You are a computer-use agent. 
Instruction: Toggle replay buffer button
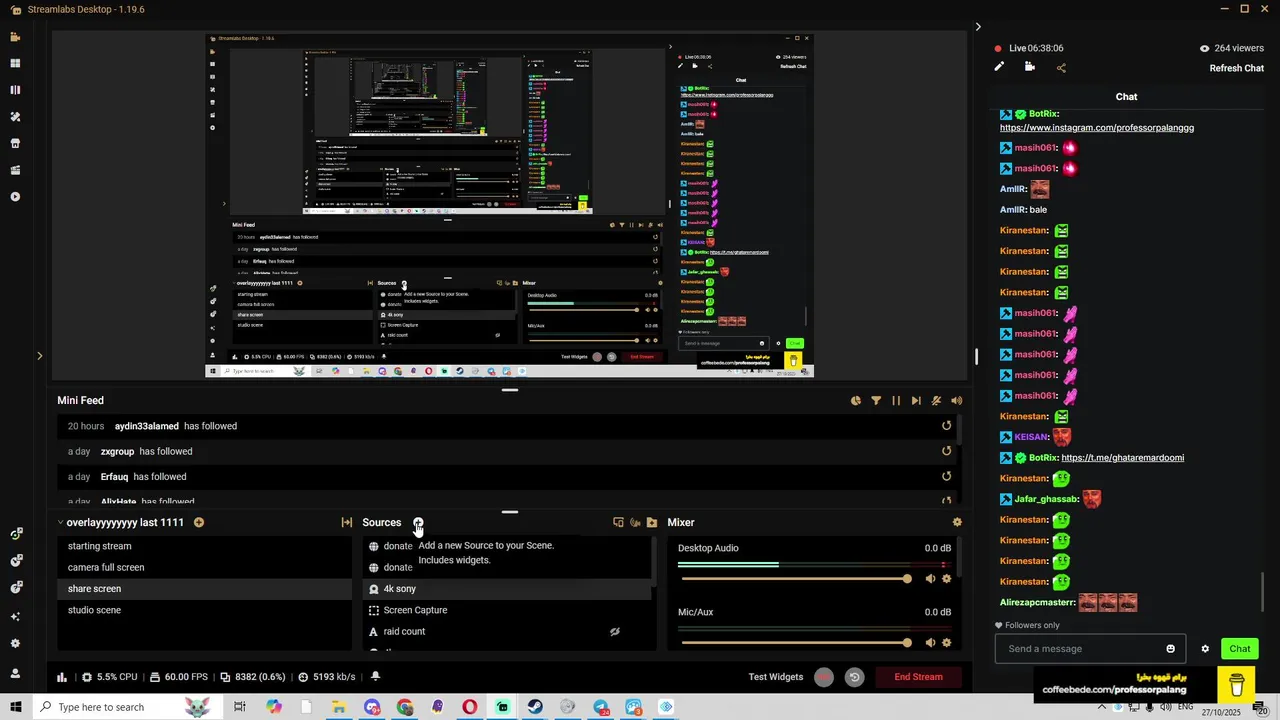pos(854,677)
